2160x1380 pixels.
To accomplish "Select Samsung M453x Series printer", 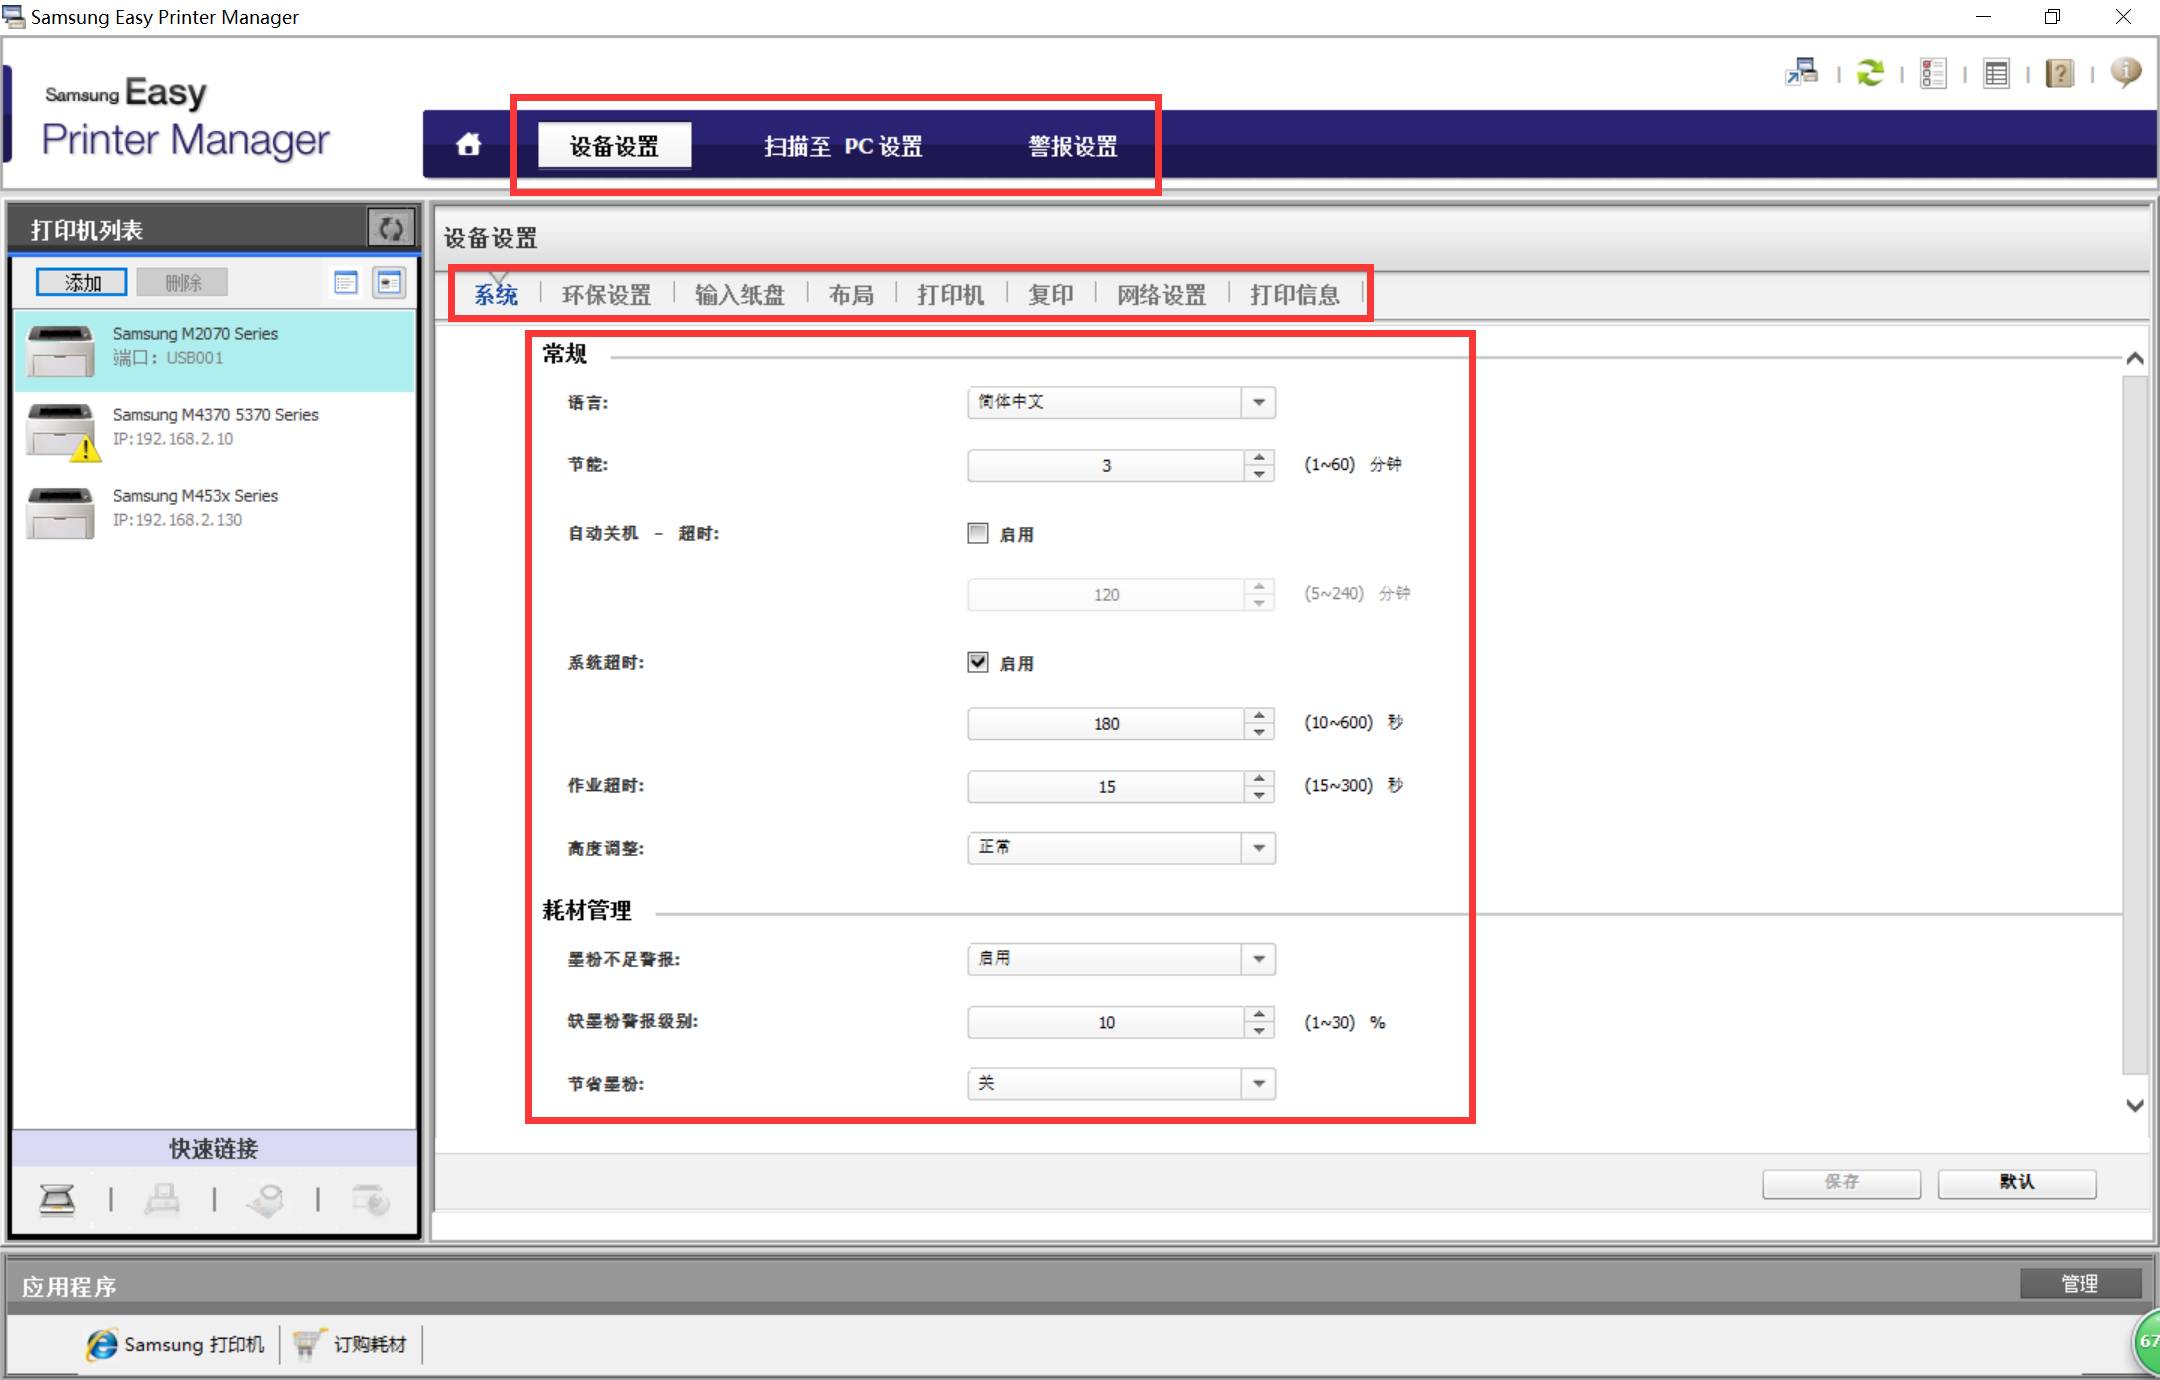I will pos(214,512).
